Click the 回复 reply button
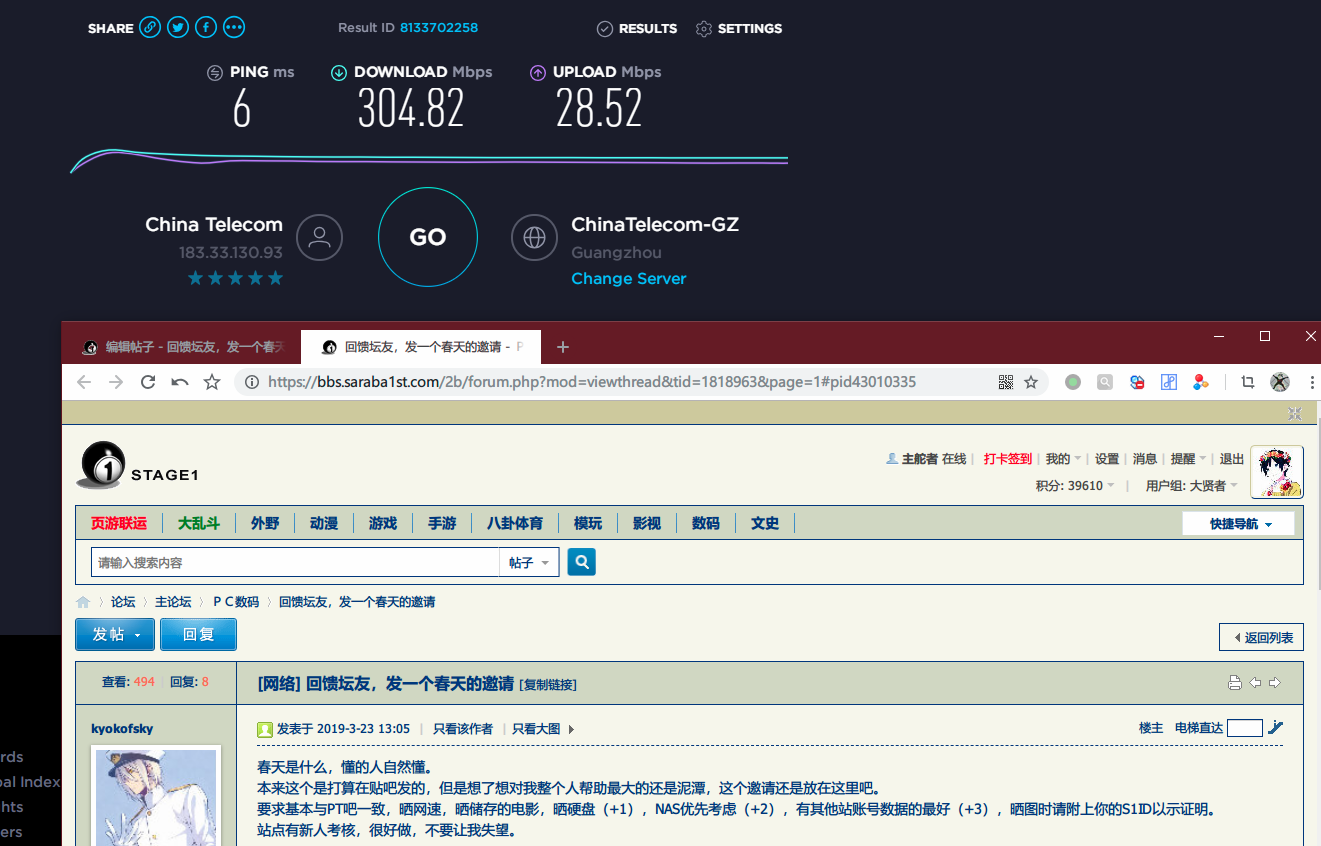The image size is (1321, 846). point(198,635)
